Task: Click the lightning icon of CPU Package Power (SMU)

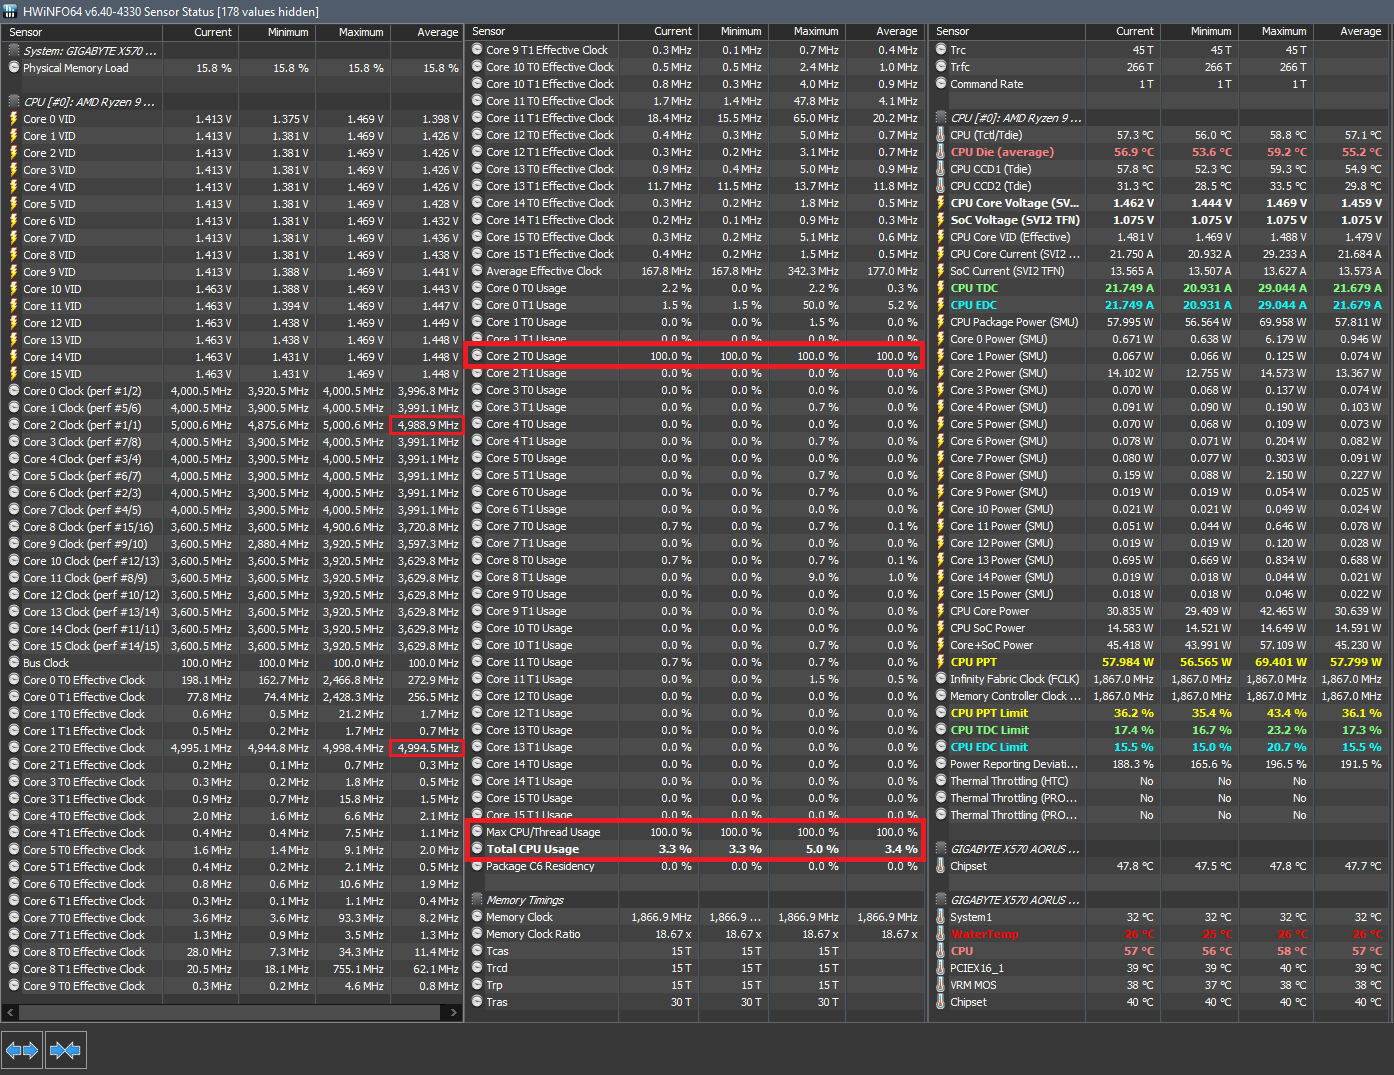Action: click(941, 322)
